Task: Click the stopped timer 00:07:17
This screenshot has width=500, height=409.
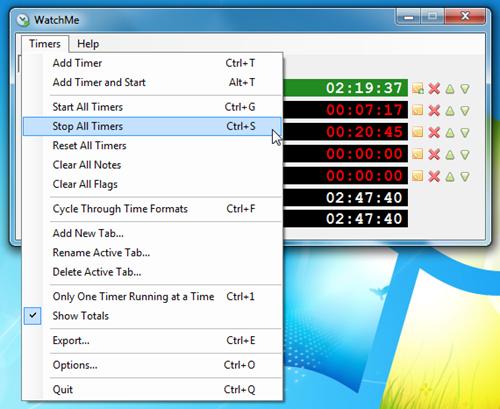Action: click(x=346, y=110)
